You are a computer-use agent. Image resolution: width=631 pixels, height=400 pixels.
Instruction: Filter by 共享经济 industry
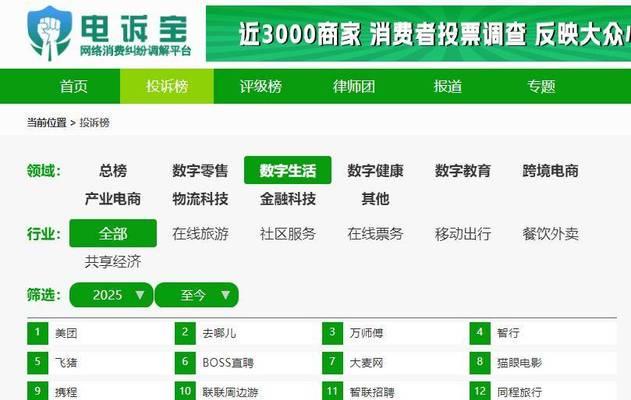point(113,262)
